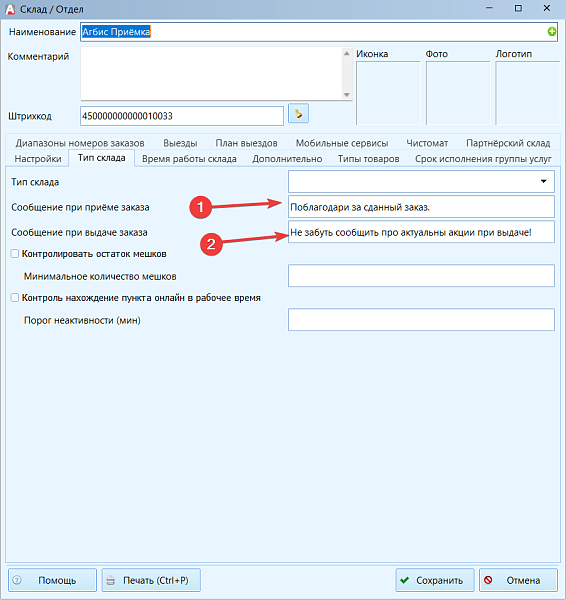The height and width of the screenshot is (600, 566).
Task: Select the Выезды tab
Action: click(x=180, y=143)
